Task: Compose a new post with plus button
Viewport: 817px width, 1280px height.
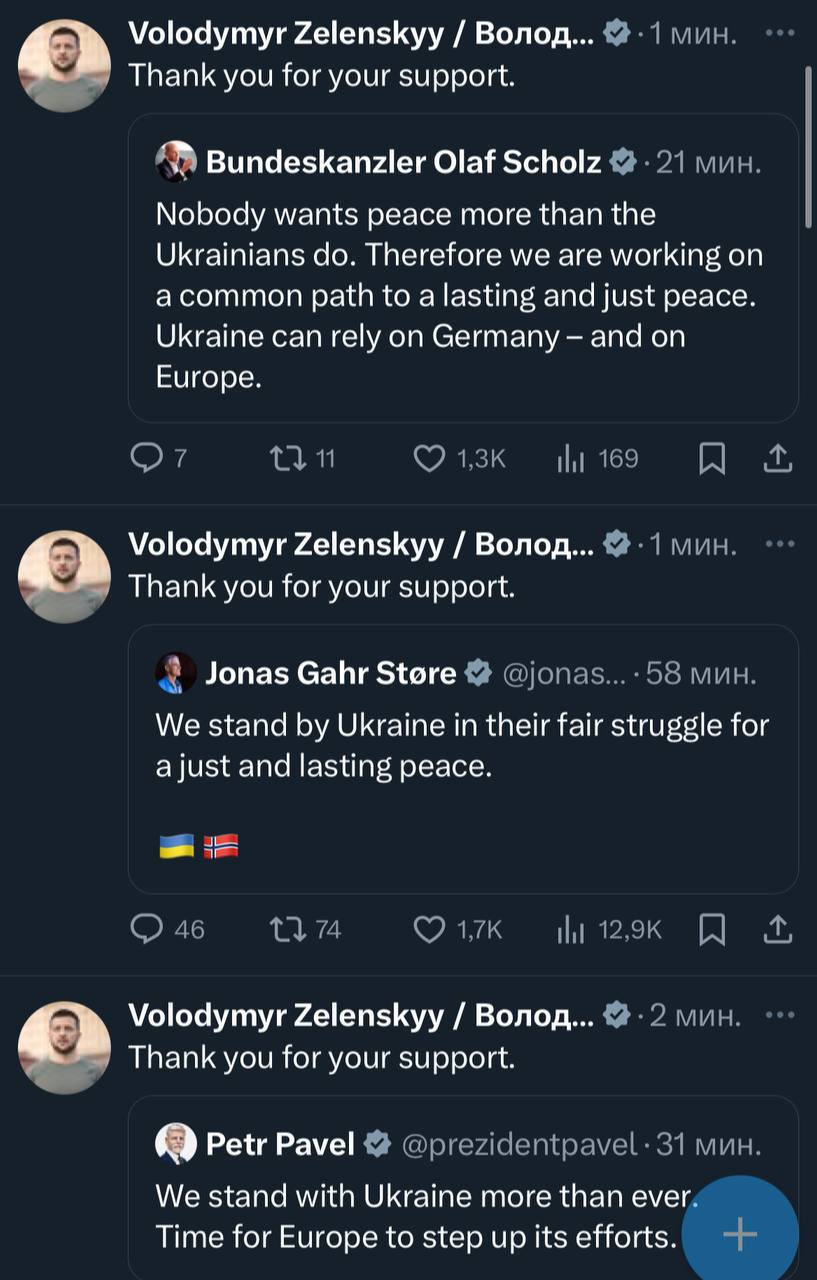Action: 740,1236
